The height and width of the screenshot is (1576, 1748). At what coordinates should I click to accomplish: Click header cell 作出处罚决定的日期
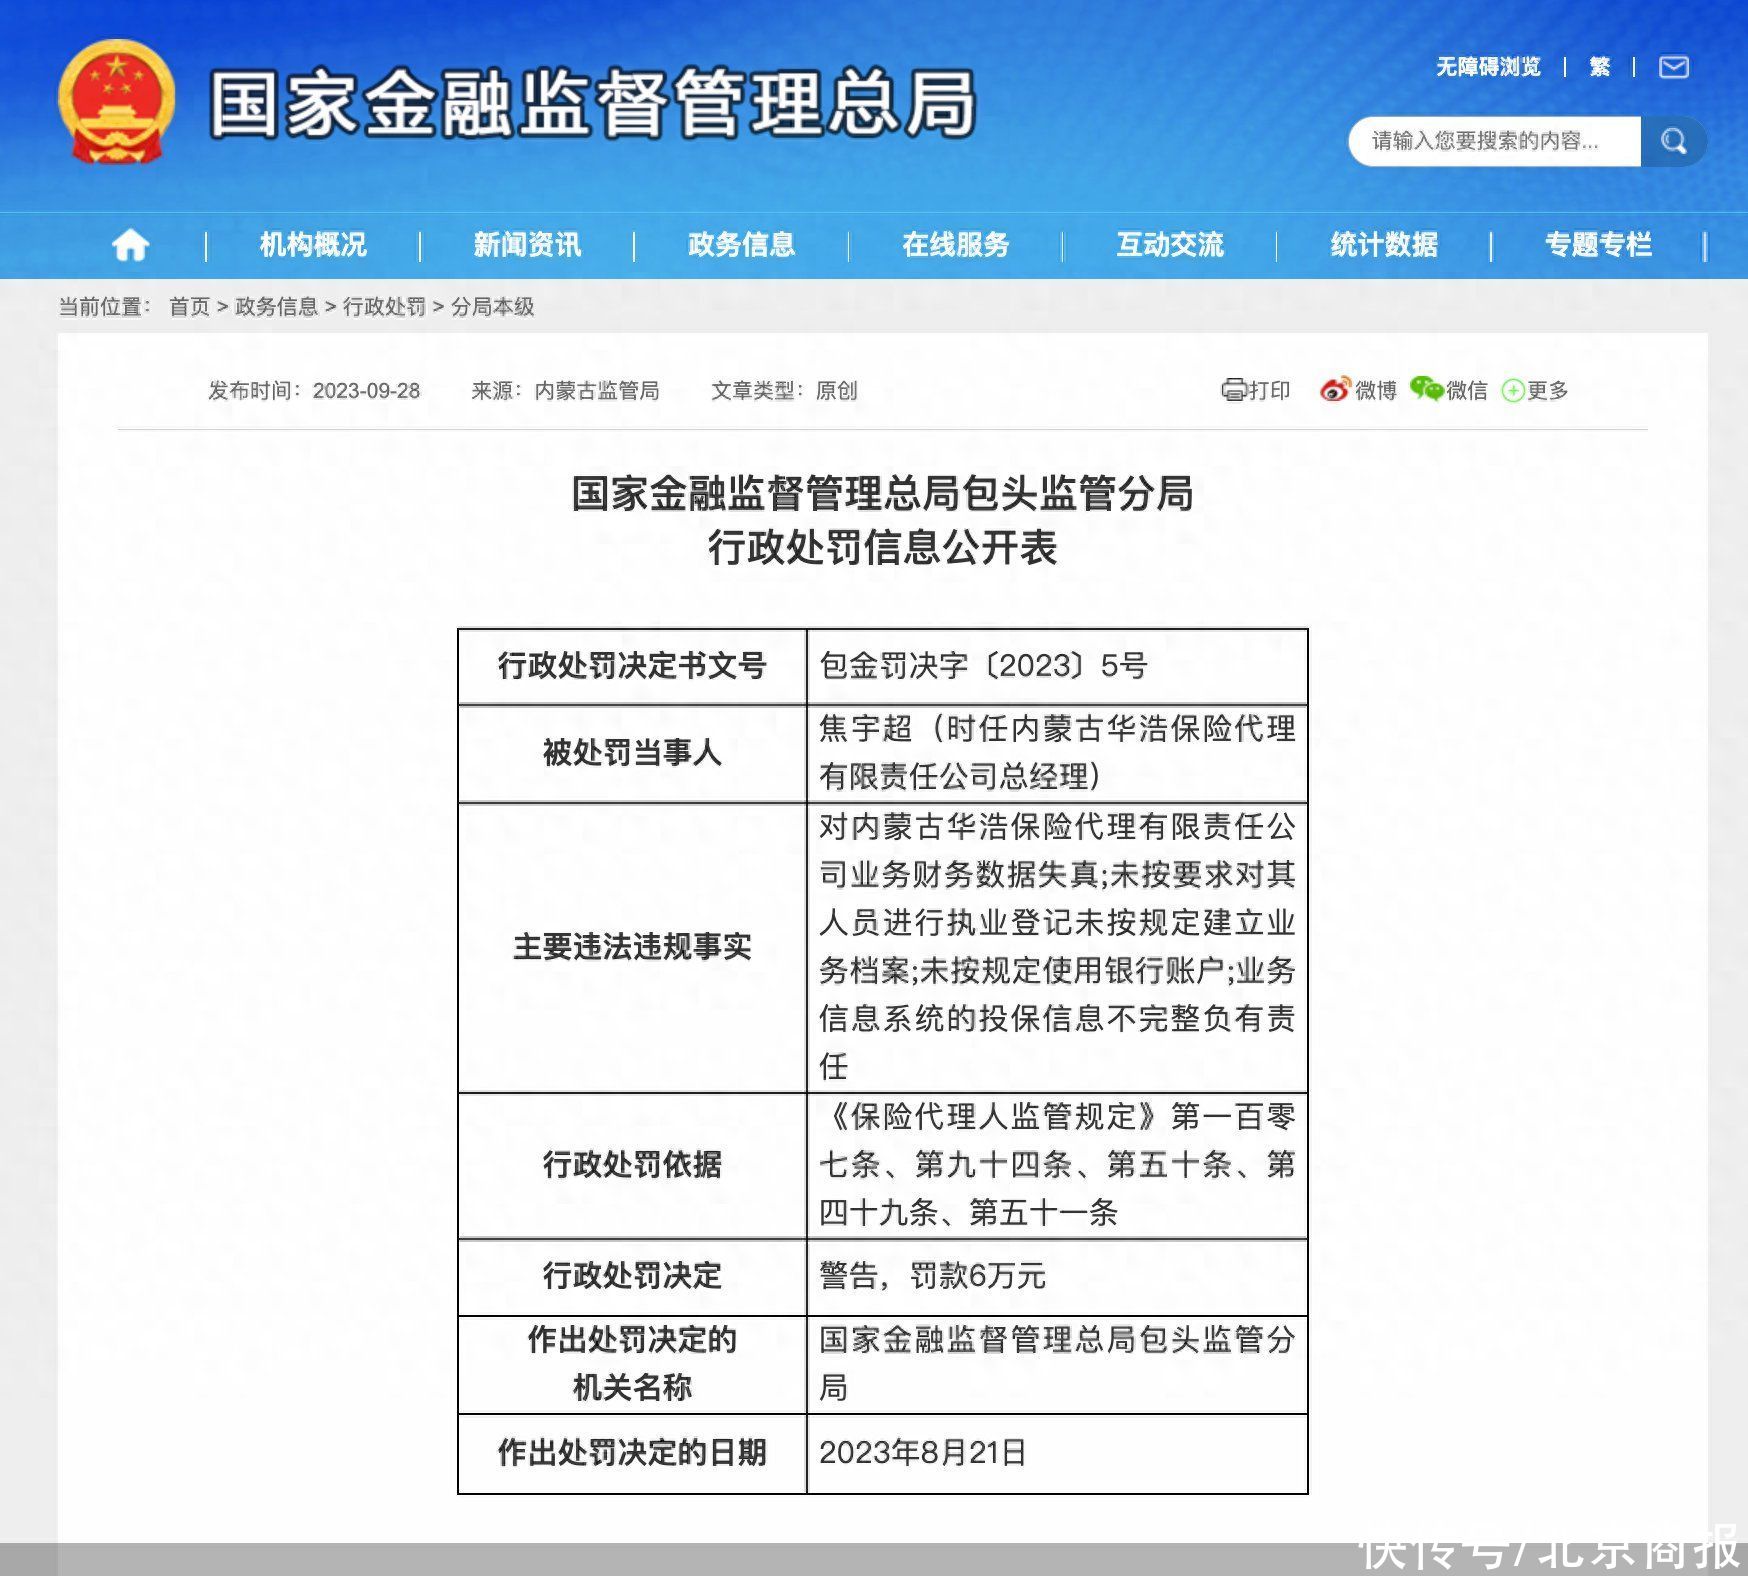coord(632,1453)
